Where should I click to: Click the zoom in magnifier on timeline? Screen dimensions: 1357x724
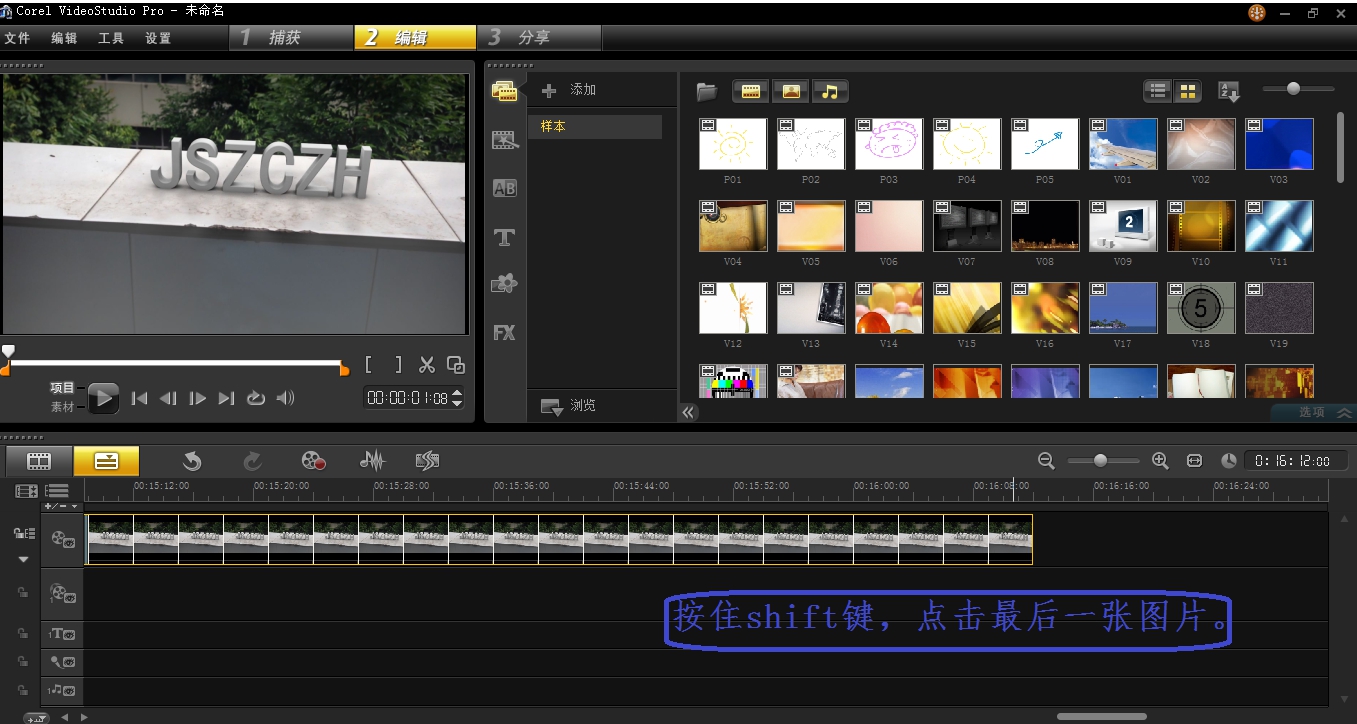(x=1160, y=461)
